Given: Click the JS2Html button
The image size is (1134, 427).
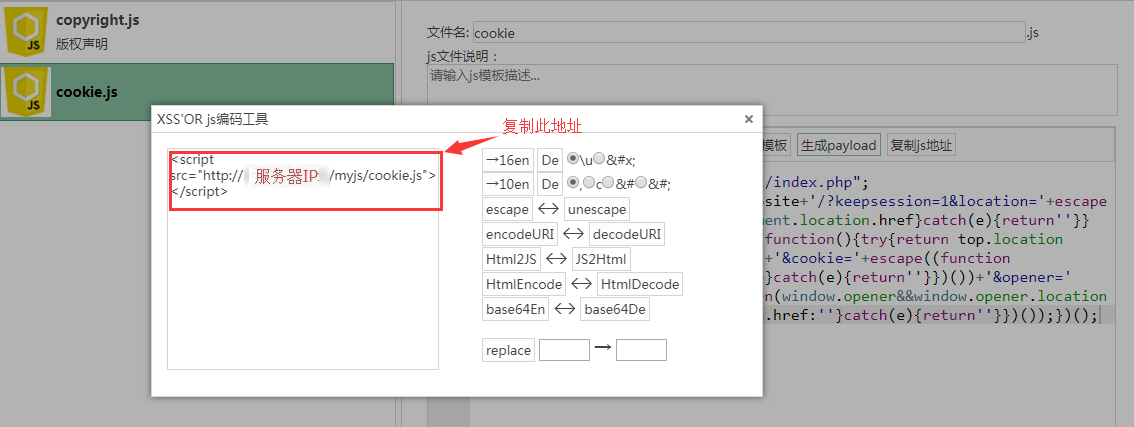Looking at the screenshot, I should 602,259.
